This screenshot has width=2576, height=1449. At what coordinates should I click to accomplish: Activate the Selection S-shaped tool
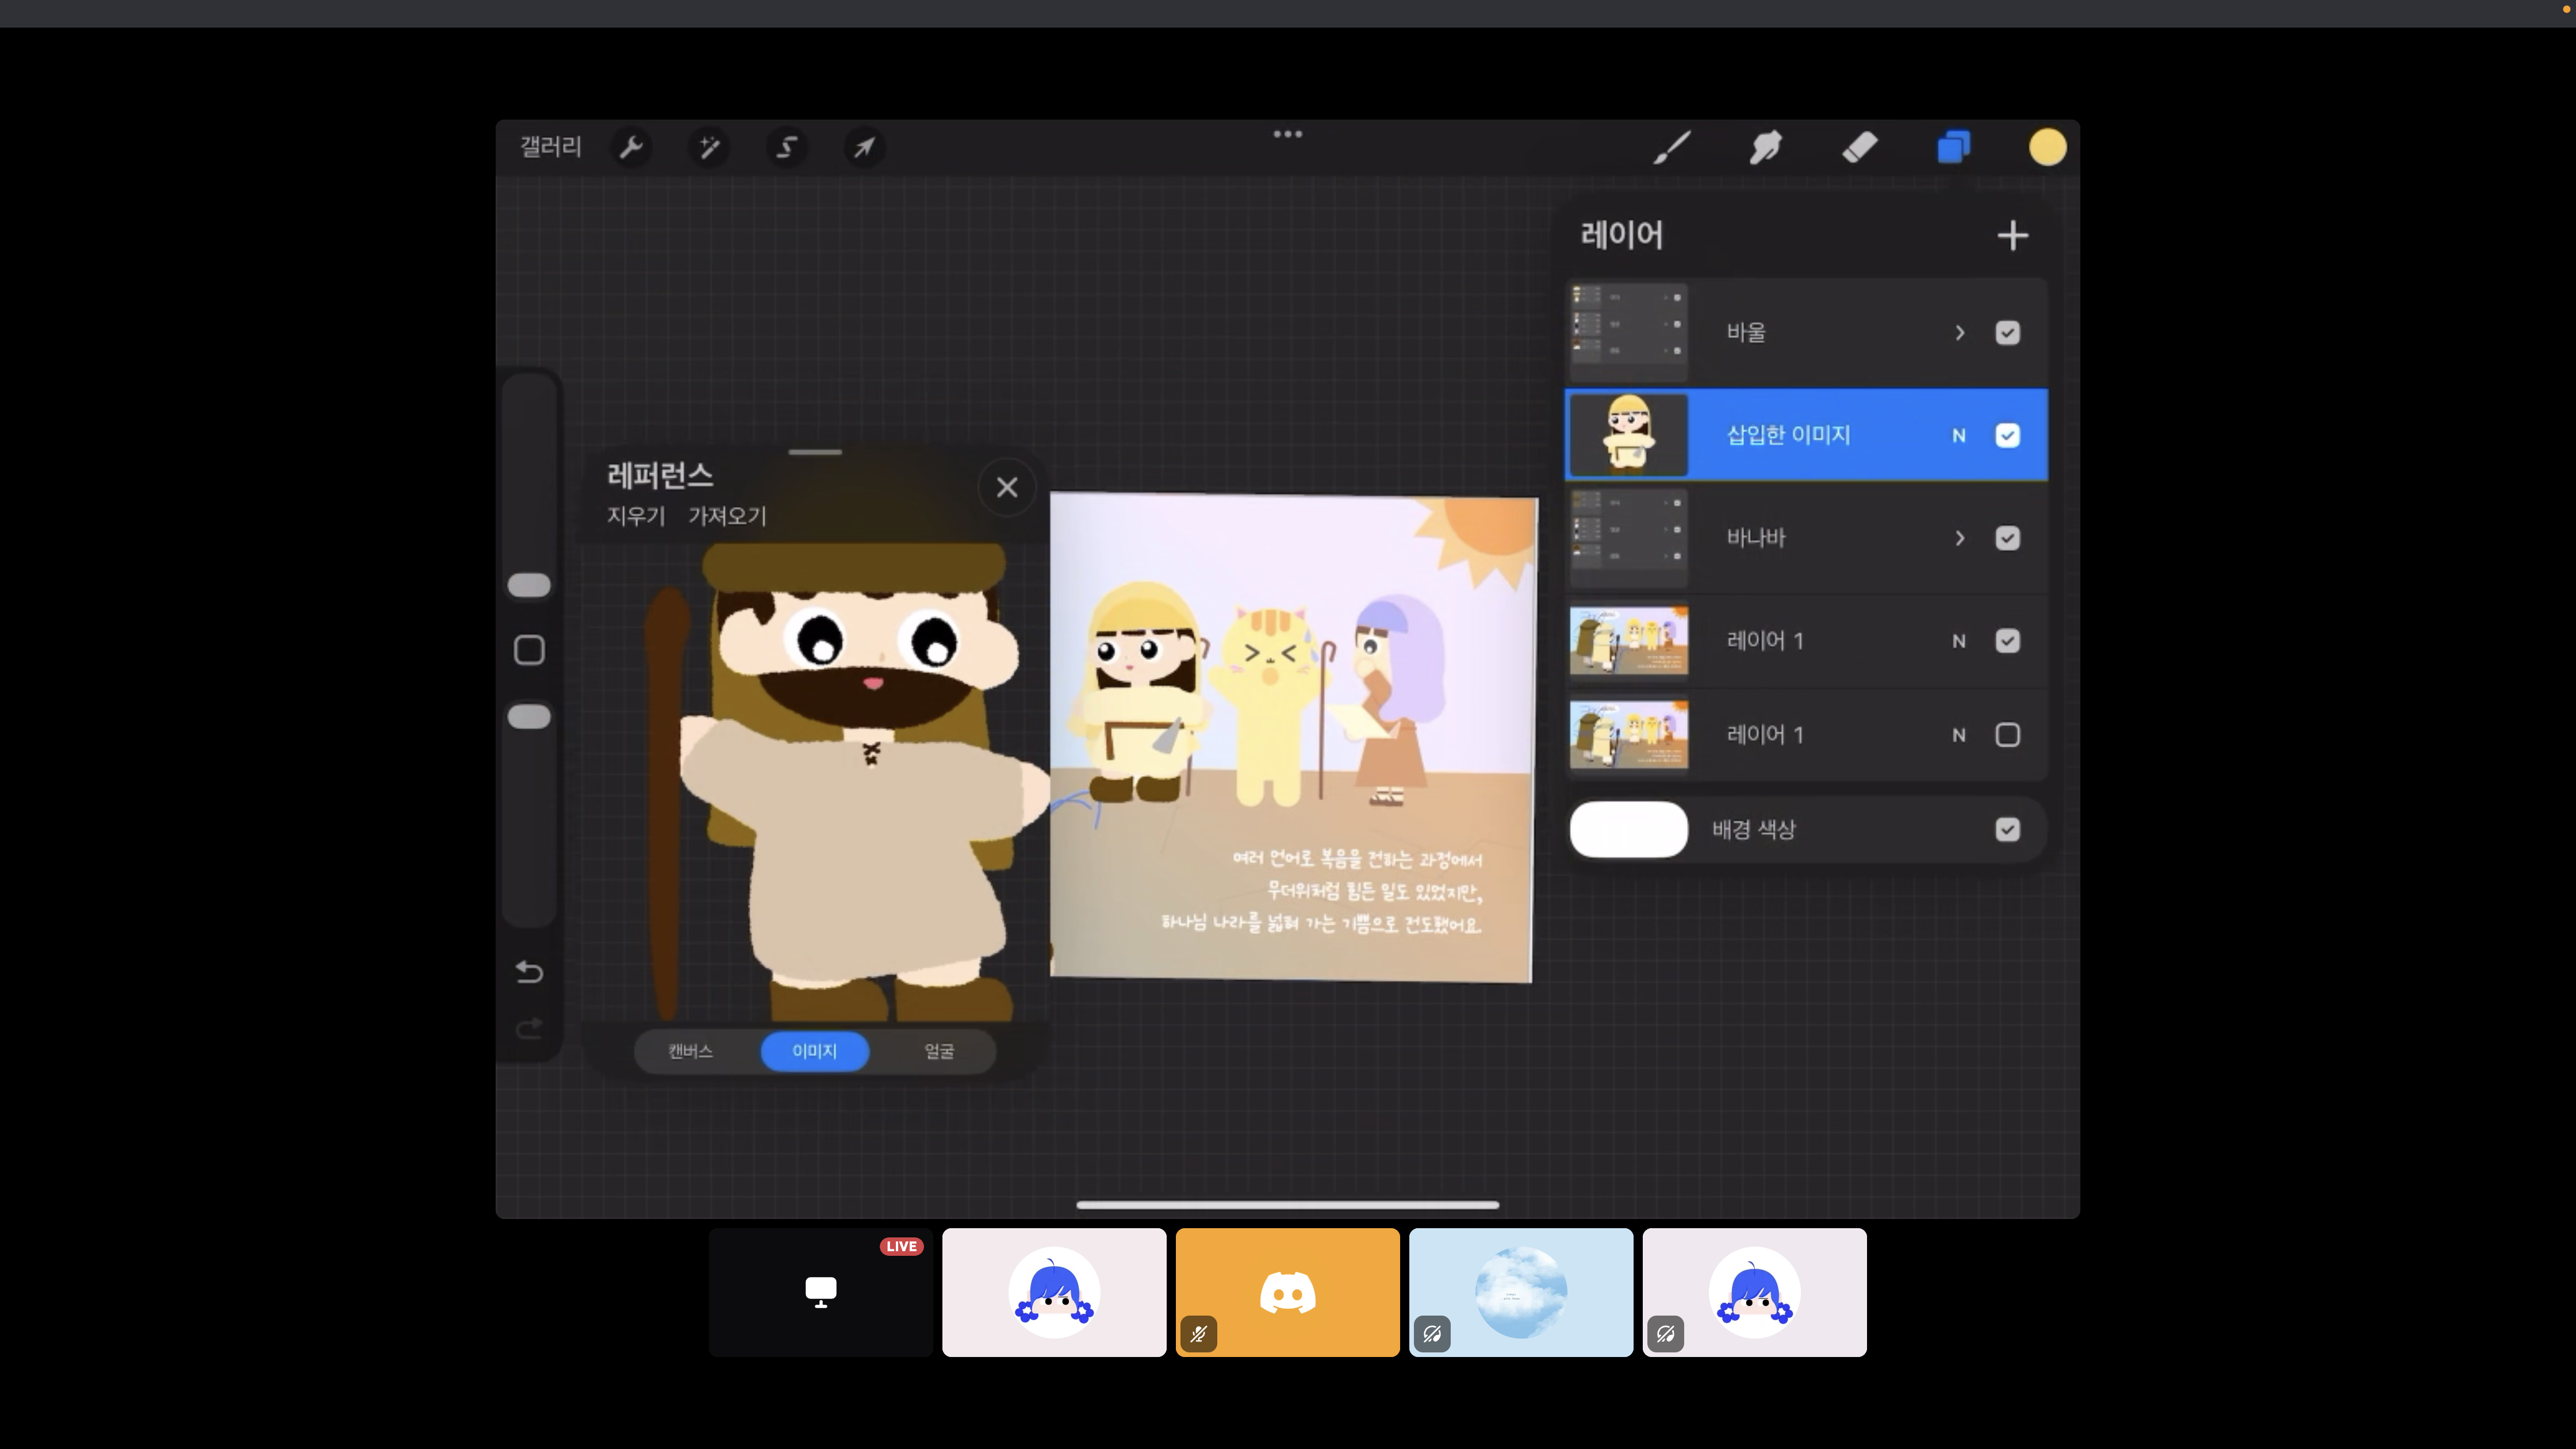click(x=787, y=148)
